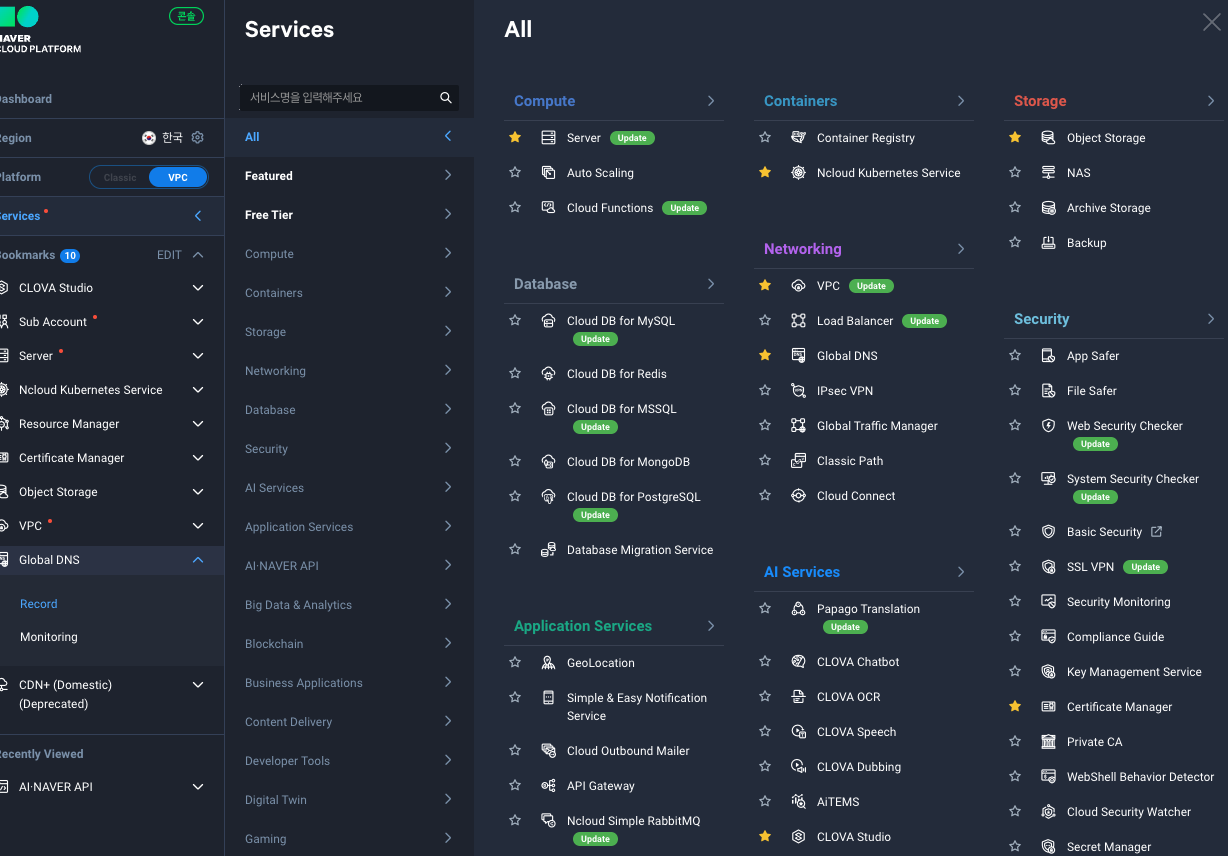Screen dimensions: 1228x856
Task: Click the Server service icon in Compute
Action: (548, 138)
